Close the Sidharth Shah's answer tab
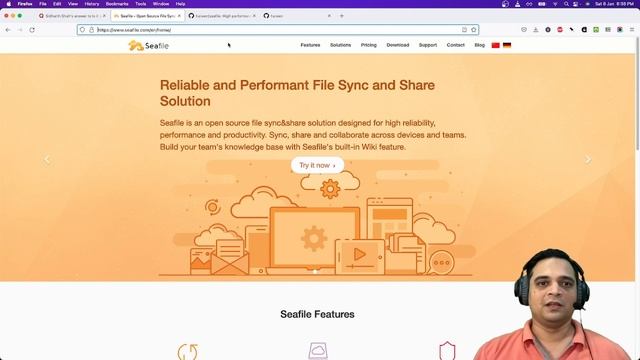The width and height of the screenshot is (640, 360). coord(104,16)
